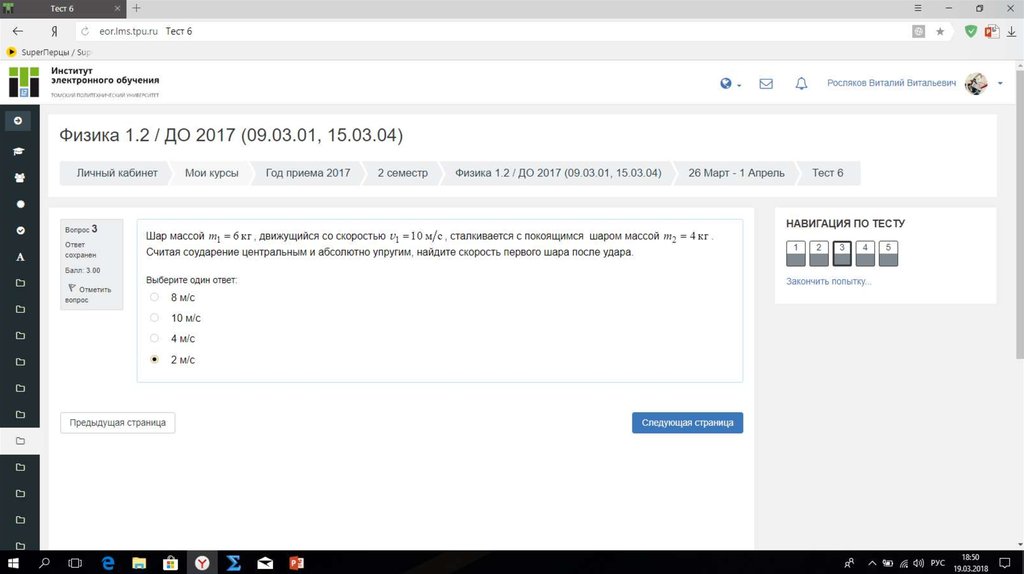This screenshot has height=574, width=1024.
Task: Close the Тест 6 browser tab
Action: coord(118,8)
